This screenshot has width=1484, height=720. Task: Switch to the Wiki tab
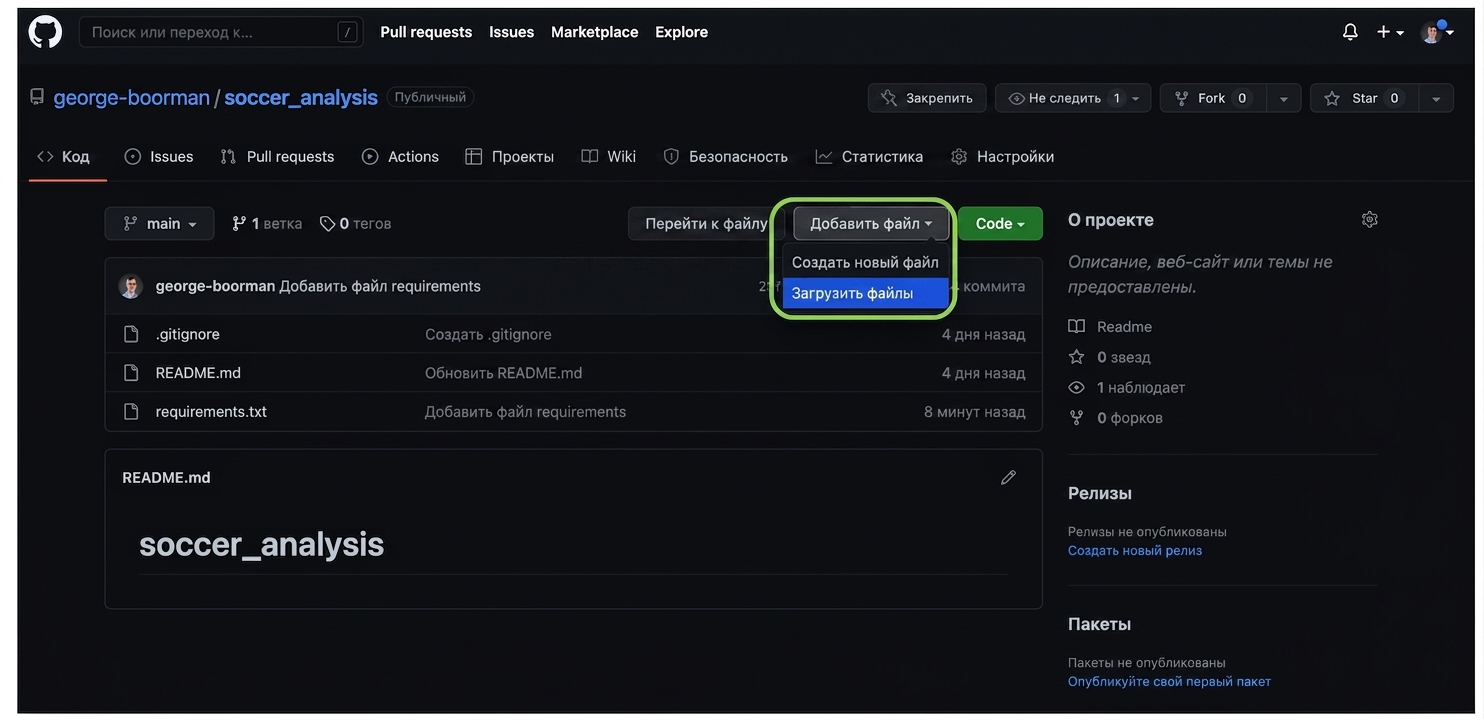point(608,156)
